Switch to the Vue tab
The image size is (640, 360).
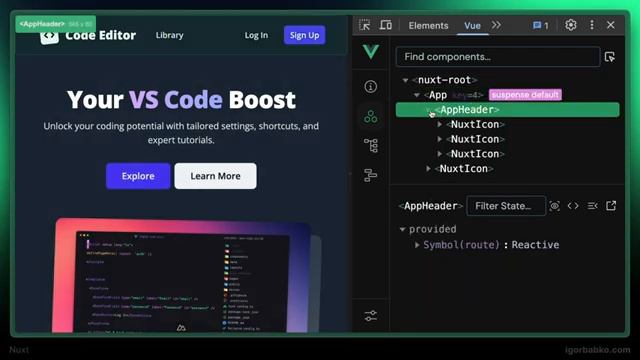(472, 25)
